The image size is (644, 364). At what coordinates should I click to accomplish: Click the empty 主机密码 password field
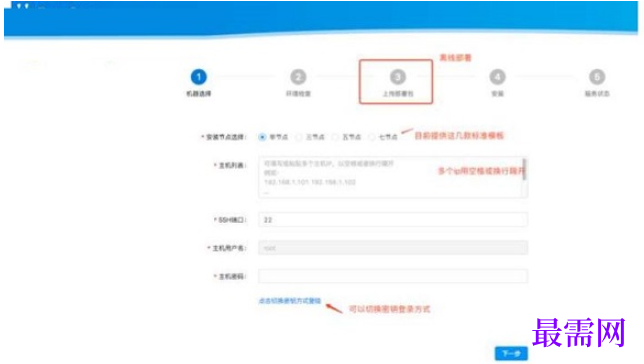393,276
